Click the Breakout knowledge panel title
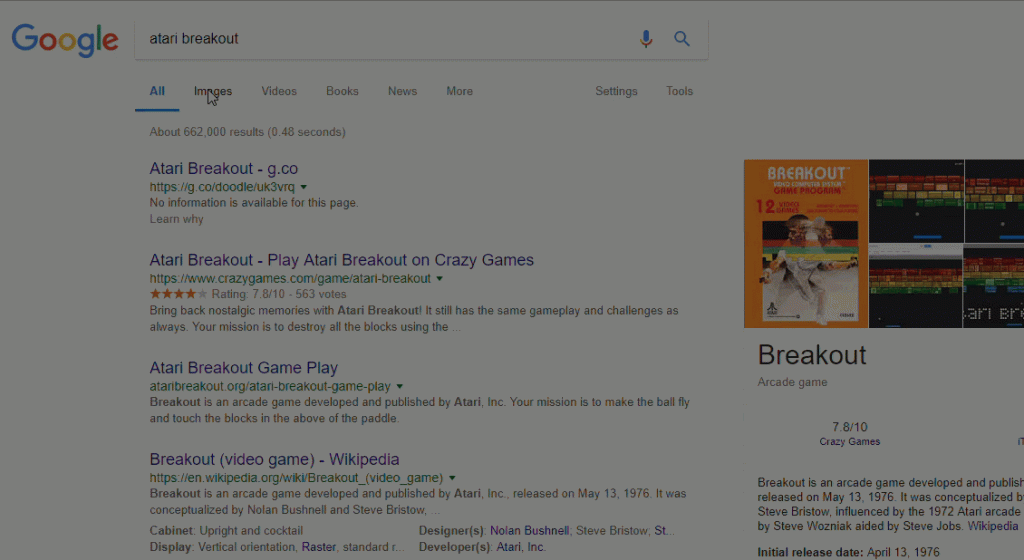 click(x=812, y=355)
